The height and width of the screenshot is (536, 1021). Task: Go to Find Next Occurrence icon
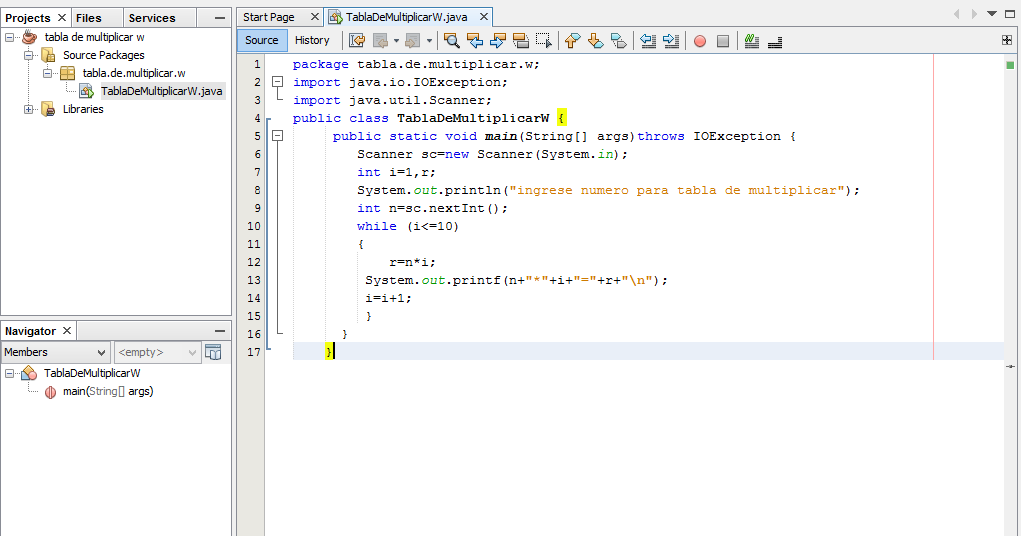click(497, 40)
